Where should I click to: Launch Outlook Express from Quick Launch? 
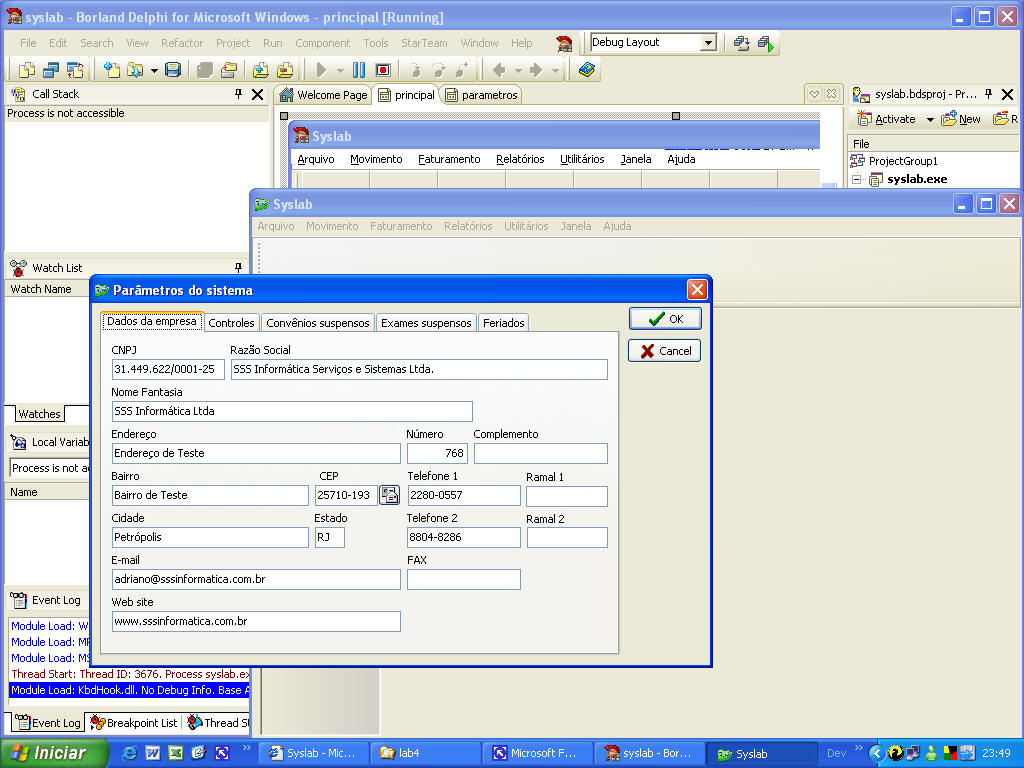pos(199,753)
